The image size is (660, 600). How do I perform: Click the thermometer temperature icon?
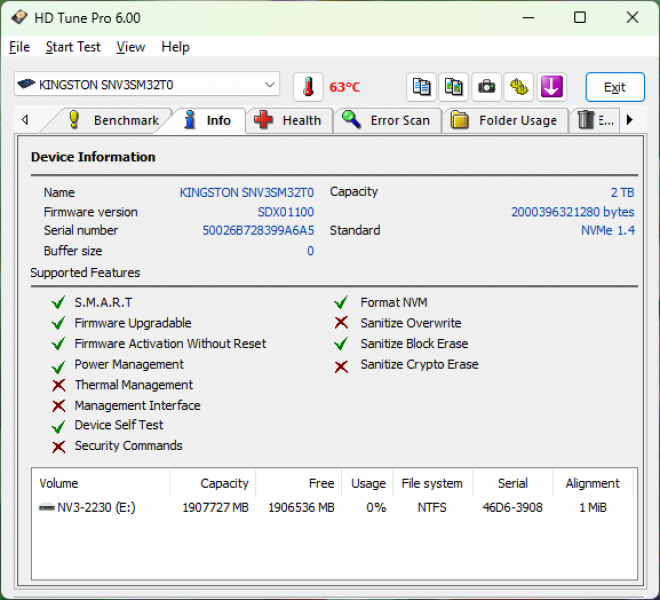point(308,87)
